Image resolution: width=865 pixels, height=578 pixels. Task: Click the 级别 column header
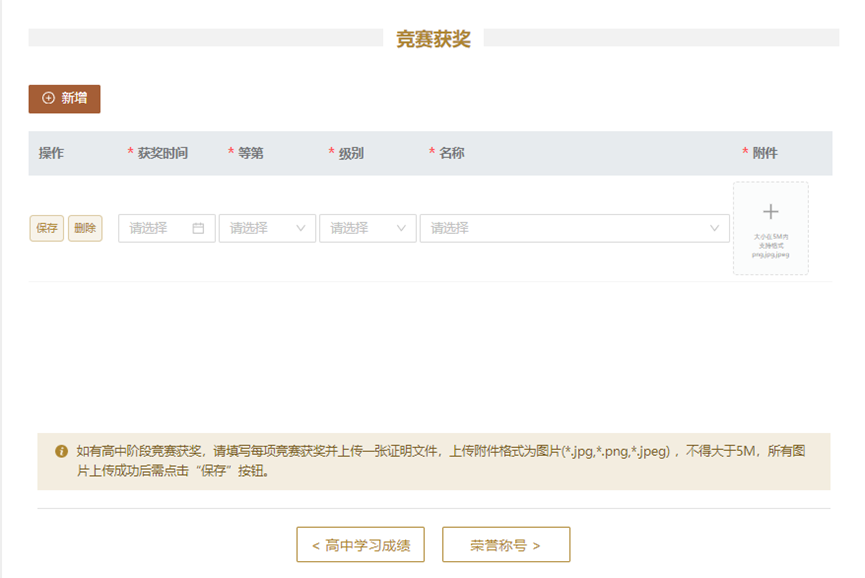click(350, 153)
